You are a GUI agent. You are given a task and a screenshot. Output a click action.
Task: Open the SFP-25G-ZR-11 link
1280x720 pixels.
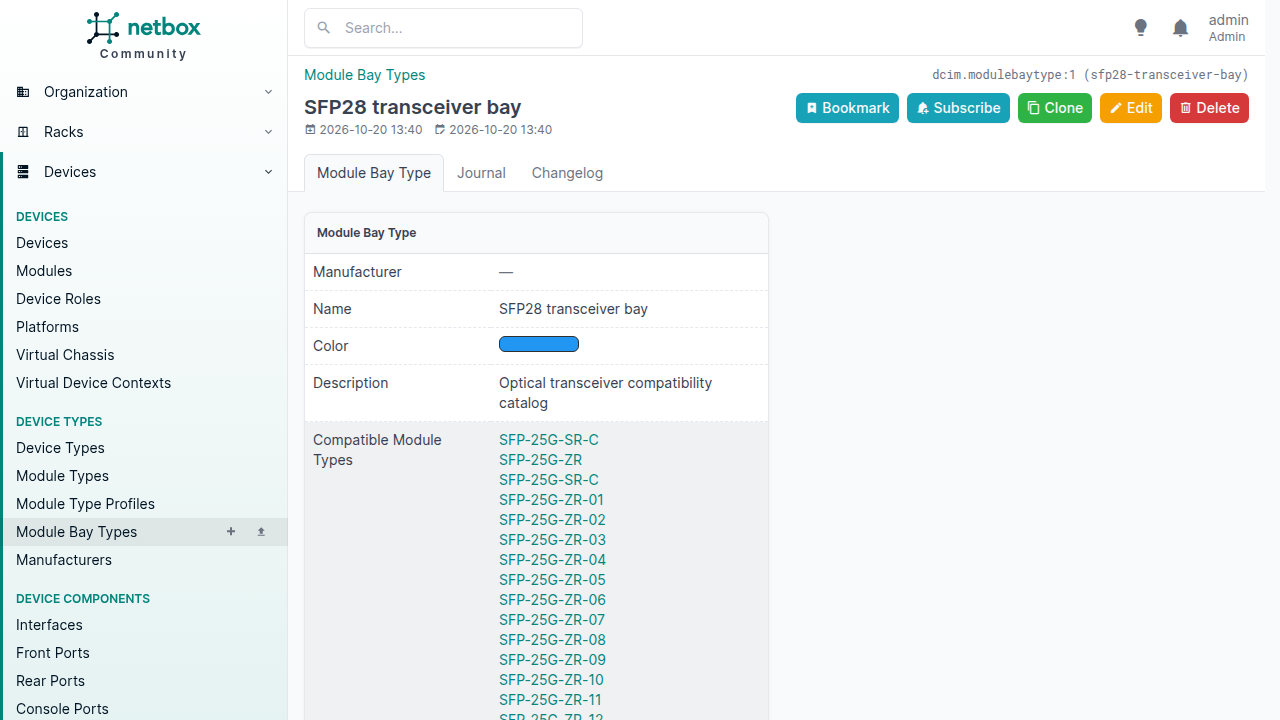point(550,700)
